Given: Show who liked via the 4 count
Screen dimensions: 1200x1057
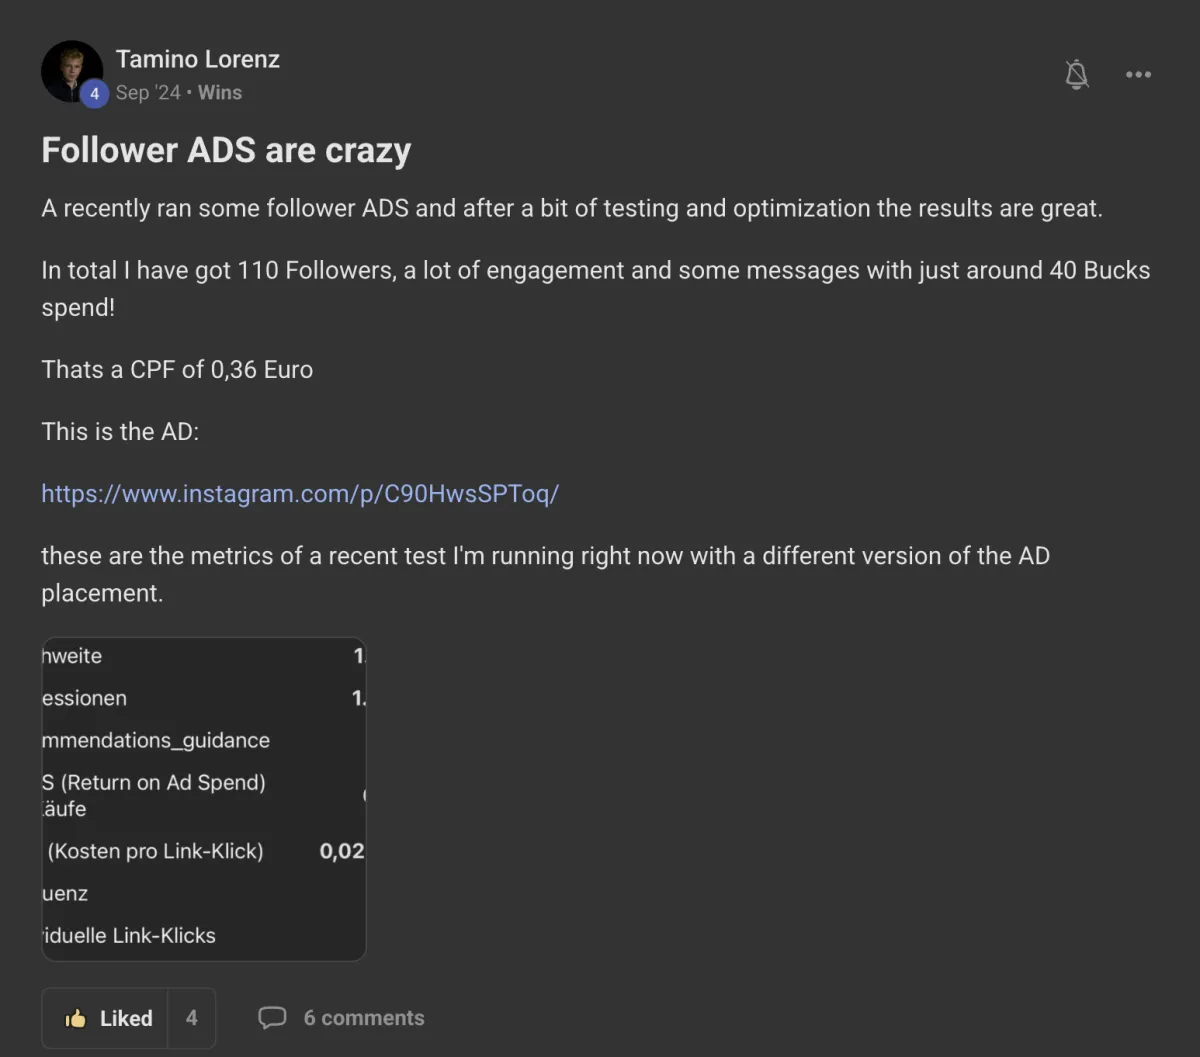Looking at the screenshot, I should [191, 1018].
